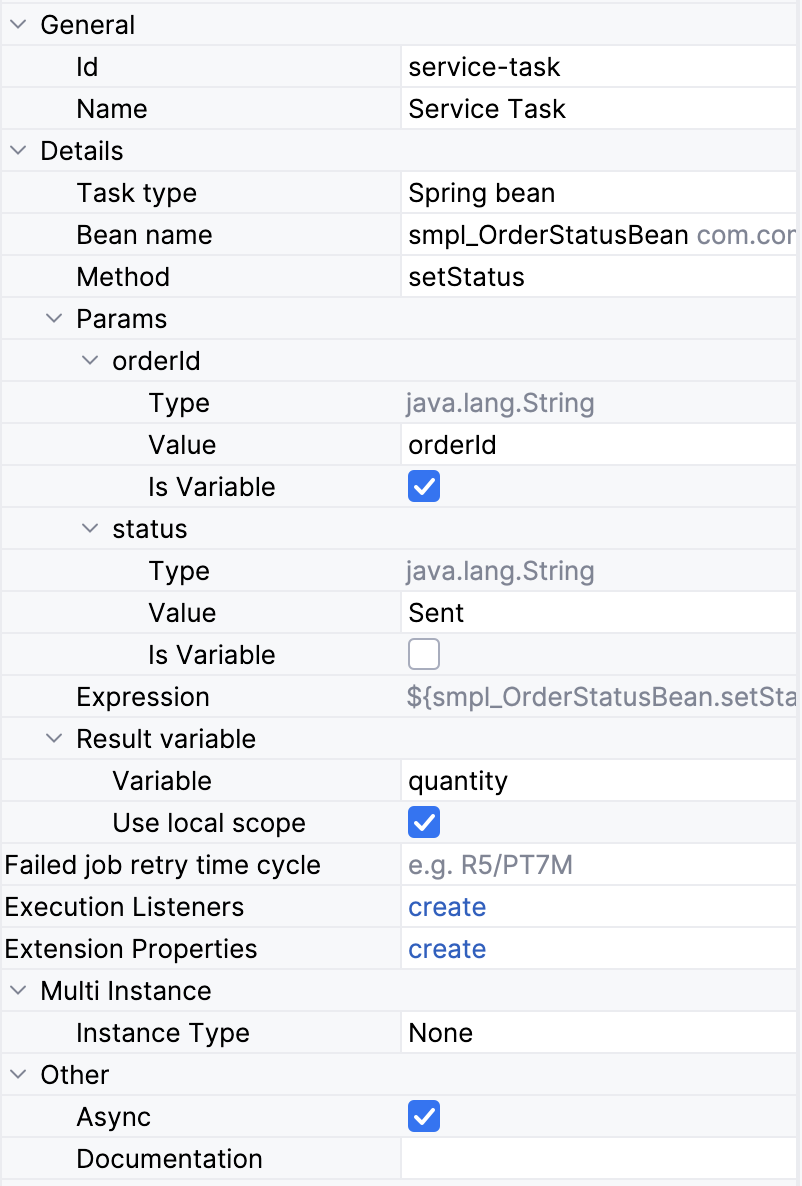
Task: Disable Use local scope checkbox
Action: [x=424, y=823]
